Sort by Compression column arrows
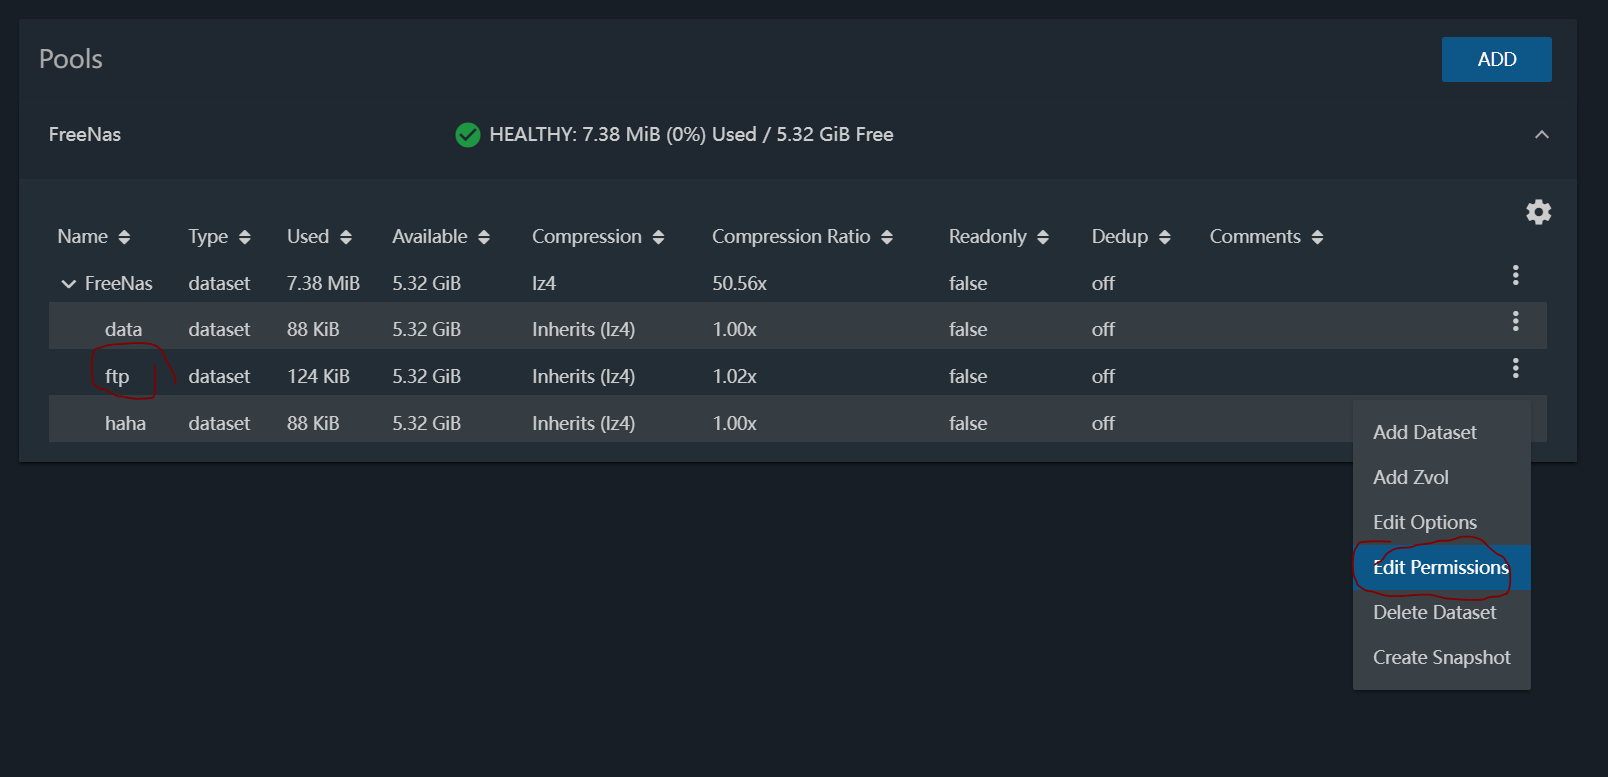1608x777 pixels. 658,237
